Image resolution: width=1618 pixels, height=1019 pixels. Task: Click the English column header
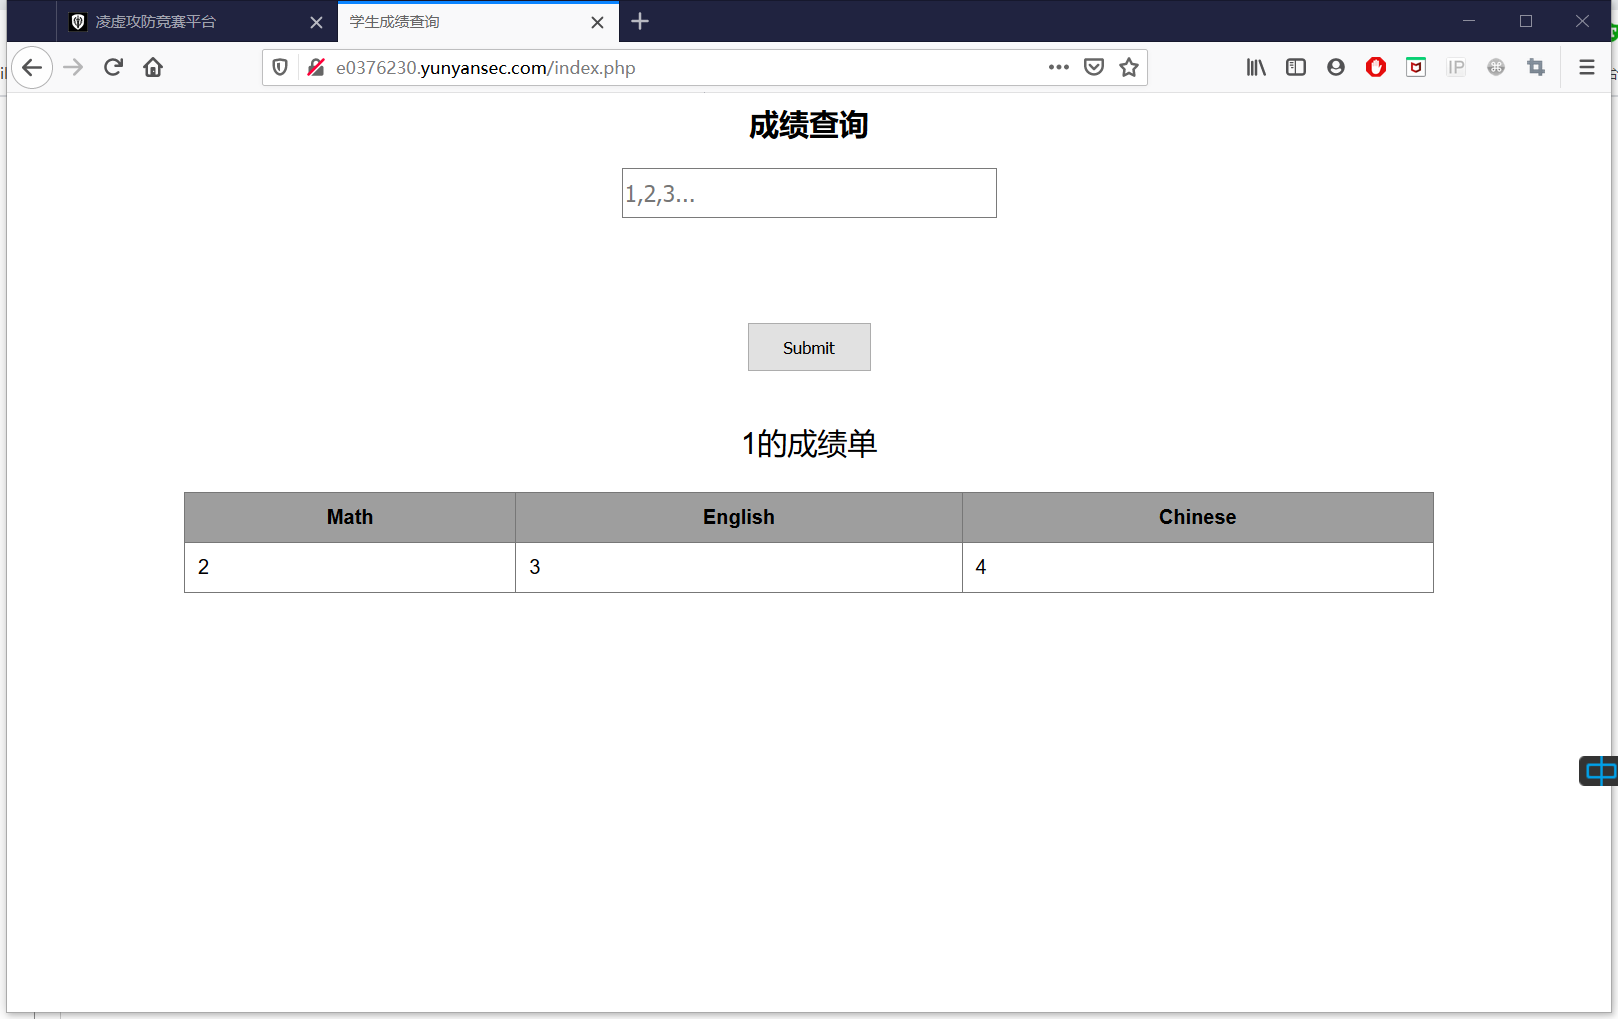(x=739, y=517)
